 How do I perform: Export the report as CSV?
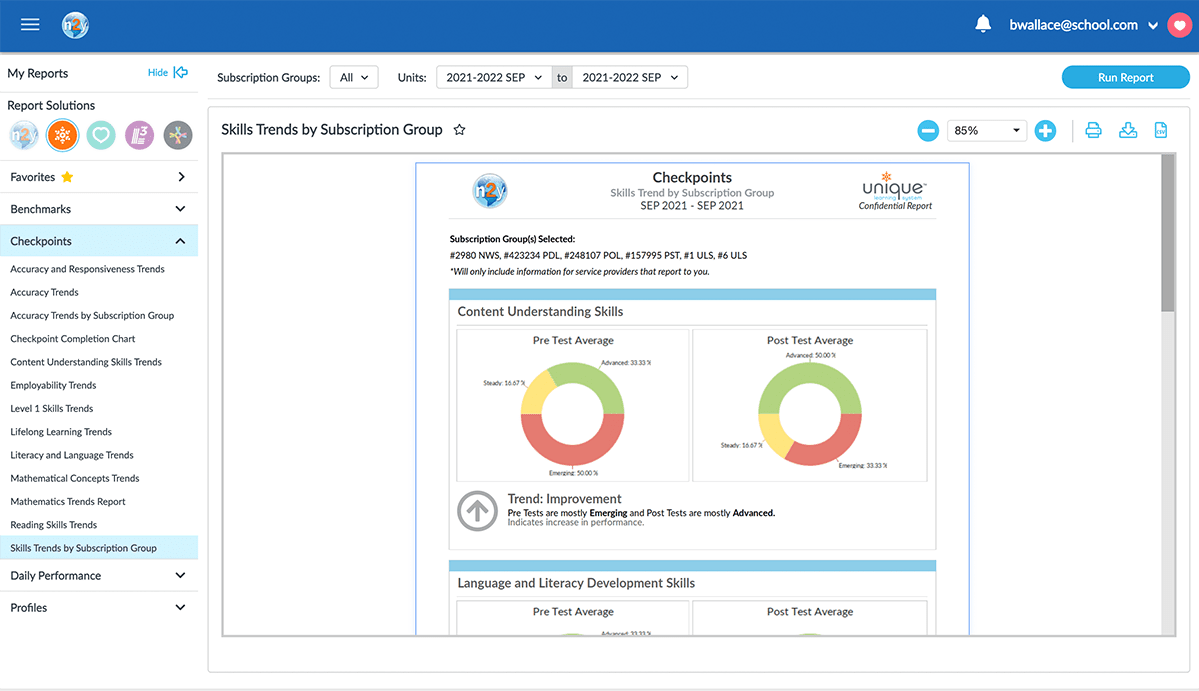[x=1161, y=130]
